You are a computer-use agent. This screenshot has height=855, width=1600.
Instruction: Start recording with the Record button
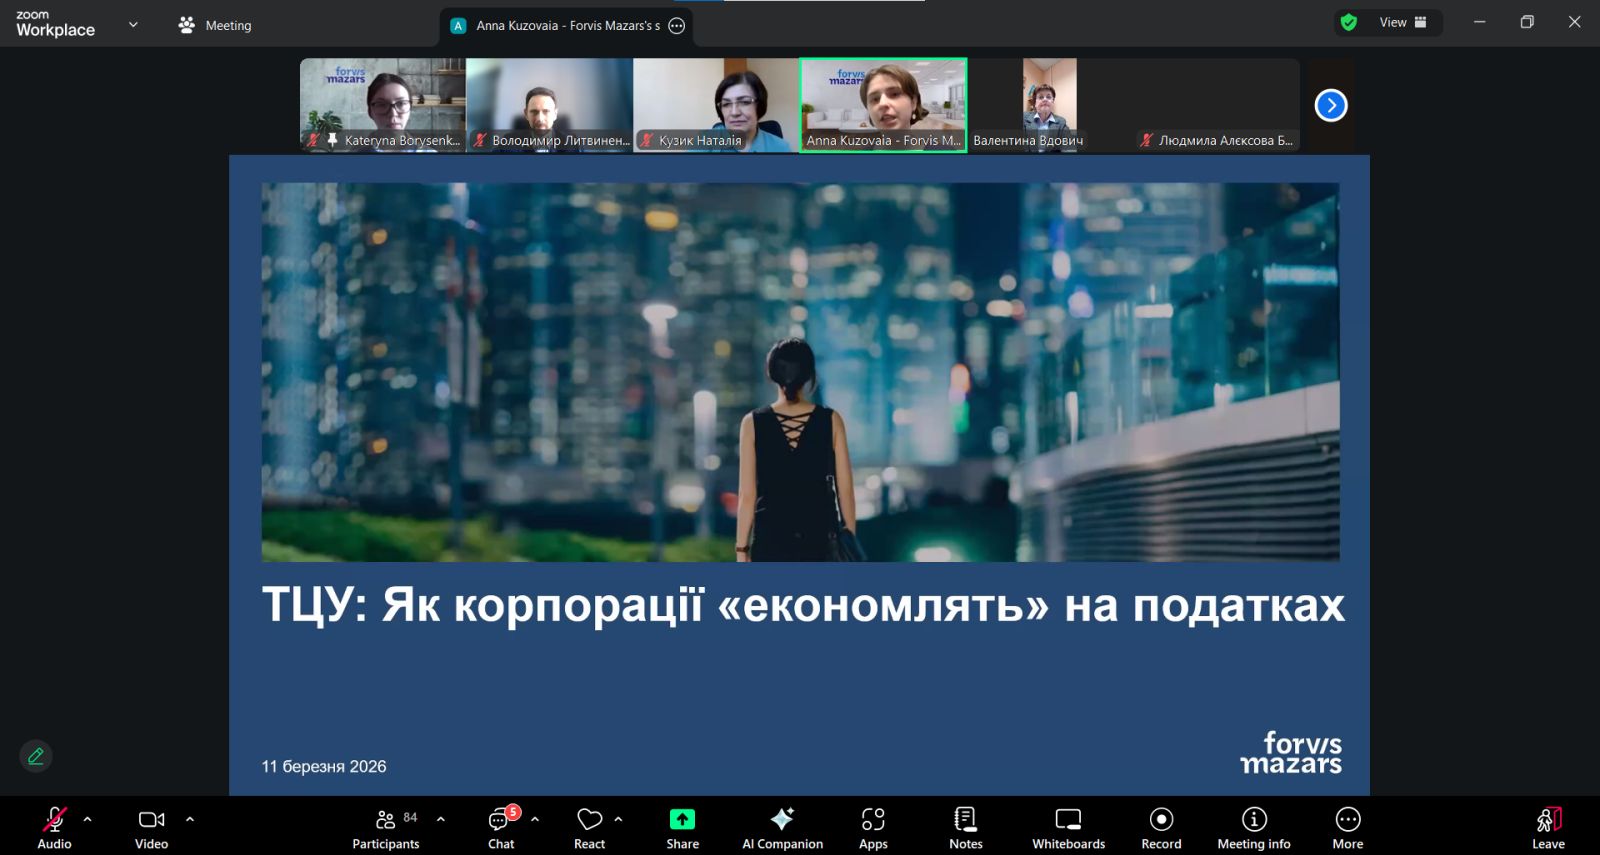1161,827
